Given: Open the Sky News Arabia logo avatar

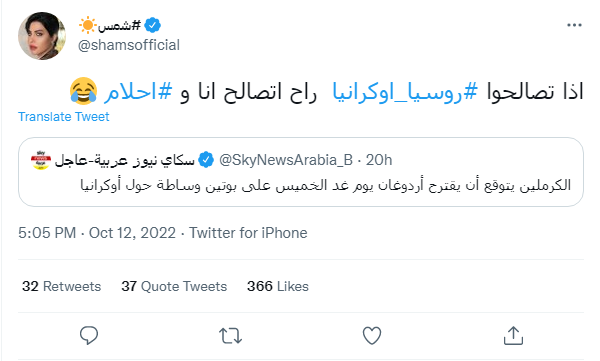Looking at the screenshot, I should 41,160.
